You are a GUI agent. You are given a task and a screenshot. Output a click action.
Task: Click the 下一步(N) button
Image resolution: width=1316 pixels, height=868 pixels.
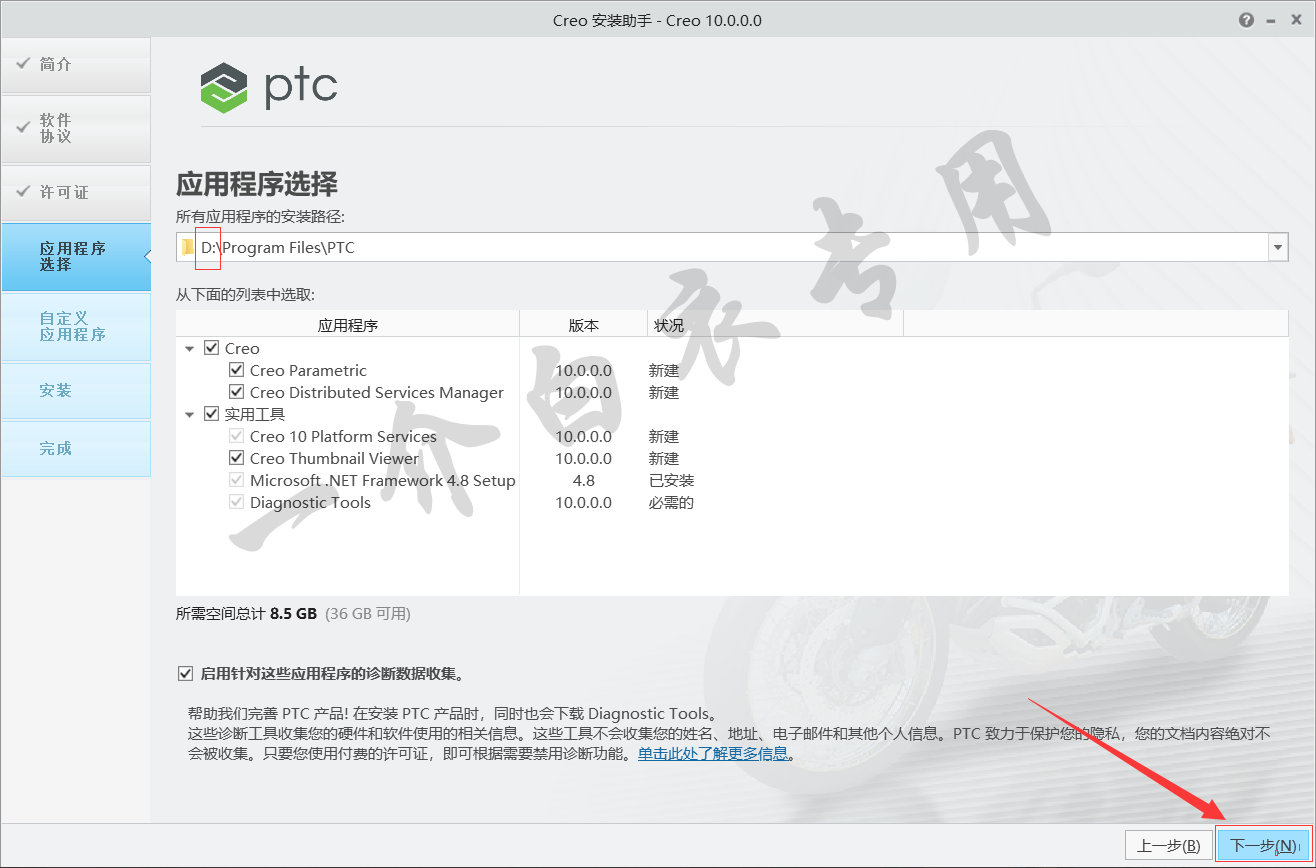(x=1263, y=846)
